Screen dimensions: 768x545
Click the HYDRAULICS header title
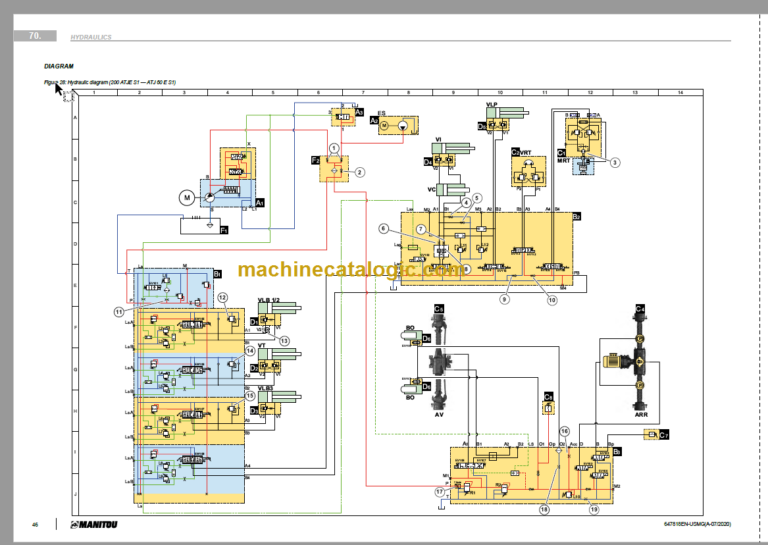click(91, 37)
